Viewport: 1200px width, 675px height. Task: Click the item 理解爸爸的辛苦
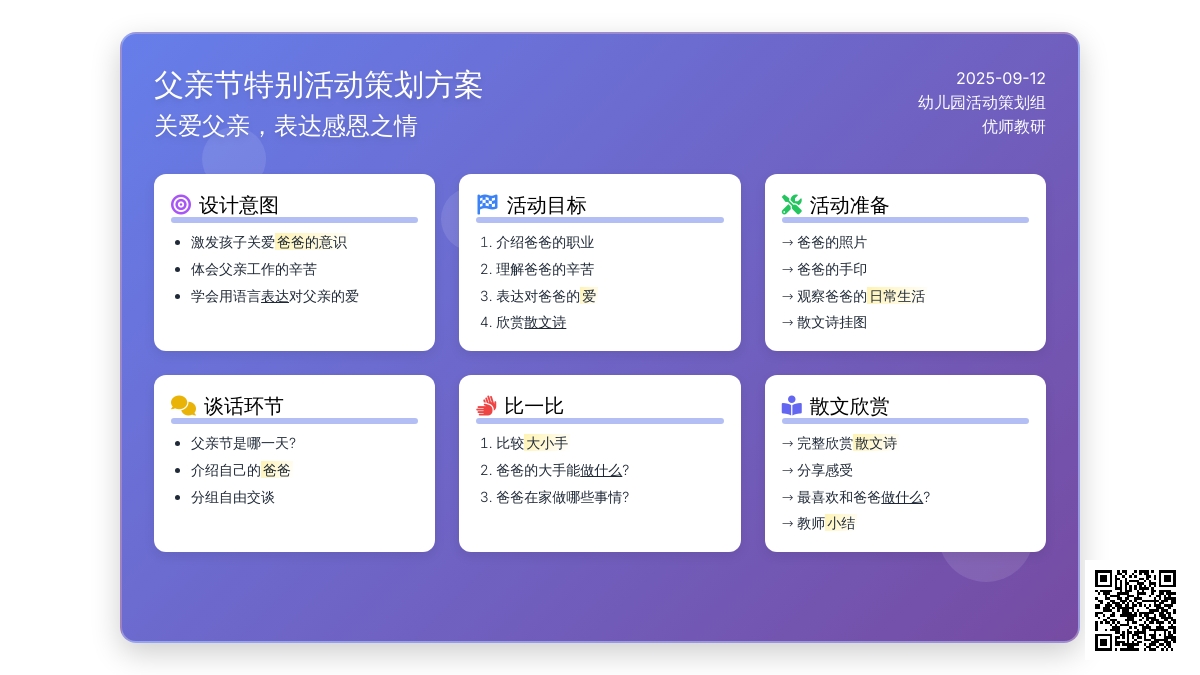pyautogui.click(x=545, y=269)
